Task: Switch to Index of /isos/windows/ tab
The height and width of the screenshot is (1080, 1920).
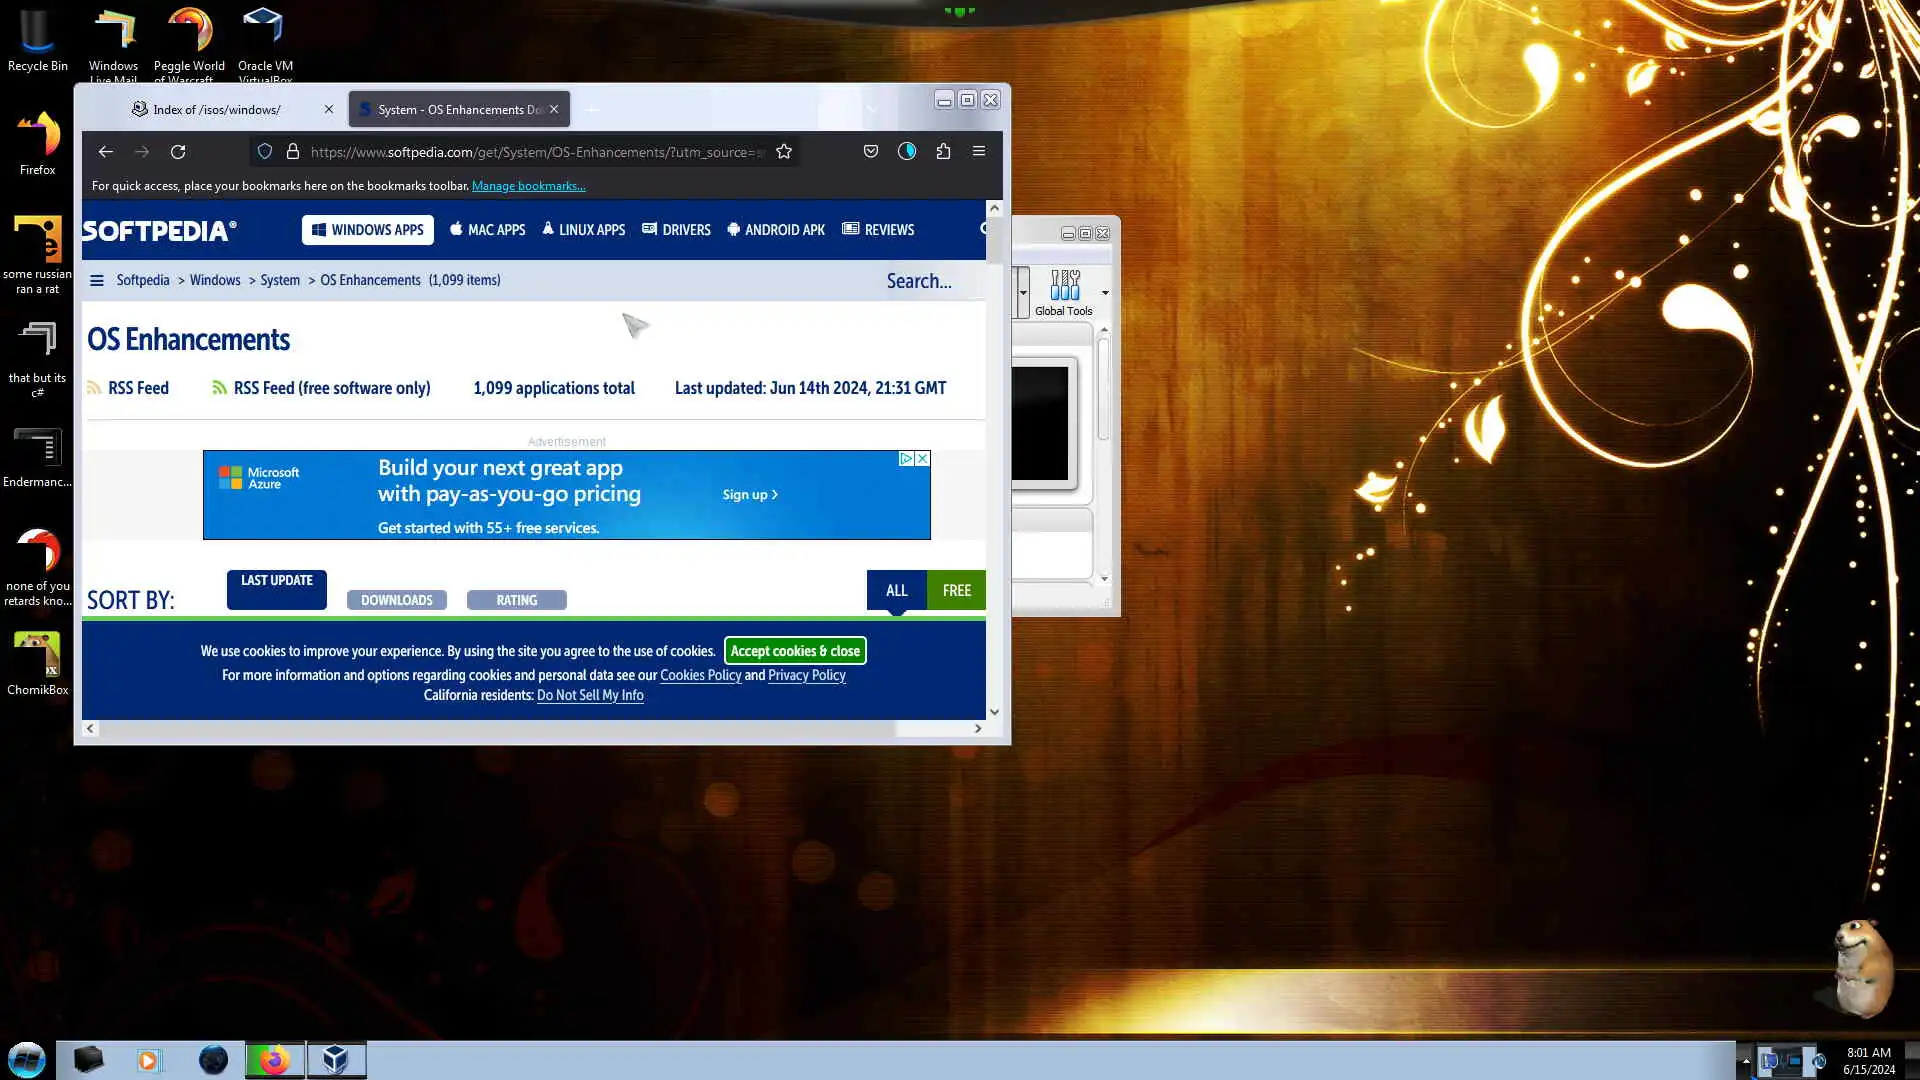Action: 217,110
